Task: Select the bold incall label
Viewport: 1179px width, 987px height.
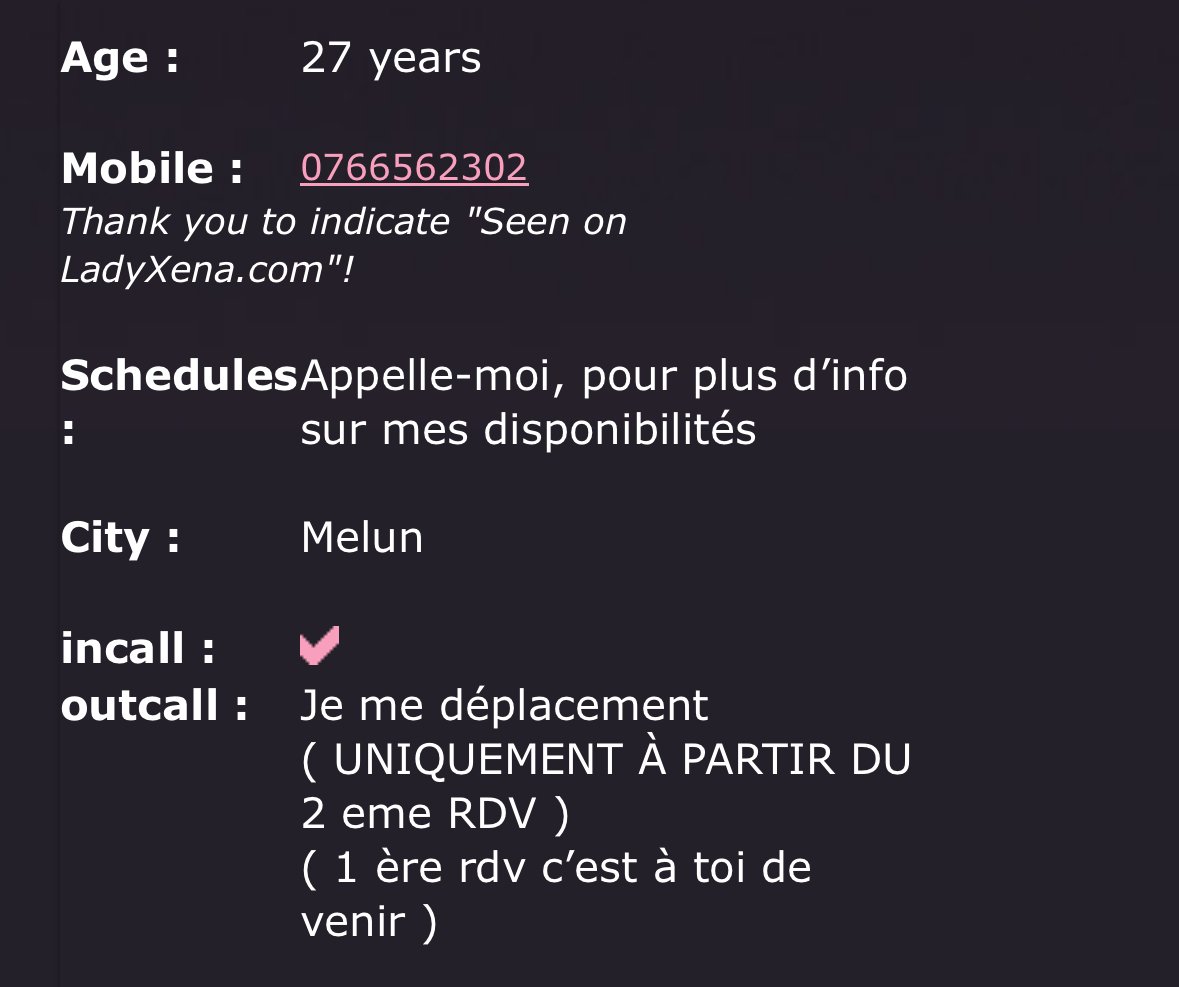Action: click(138, 648)
